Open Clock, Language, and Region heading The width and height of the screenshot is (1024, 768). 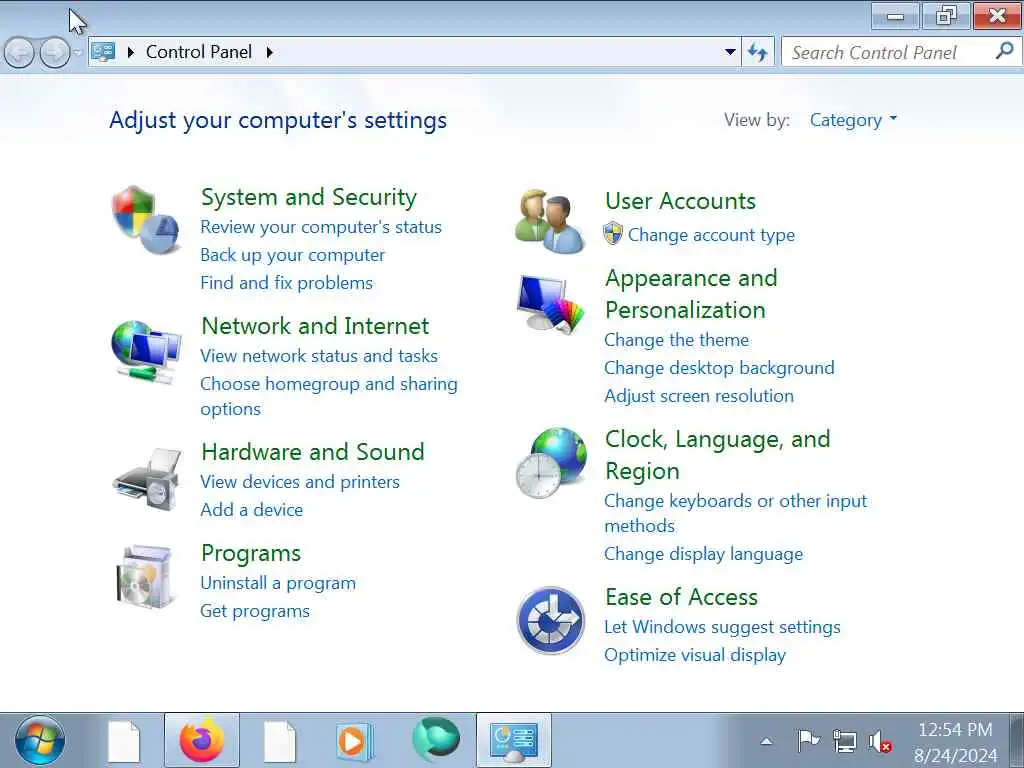click(x=717, y=455)
